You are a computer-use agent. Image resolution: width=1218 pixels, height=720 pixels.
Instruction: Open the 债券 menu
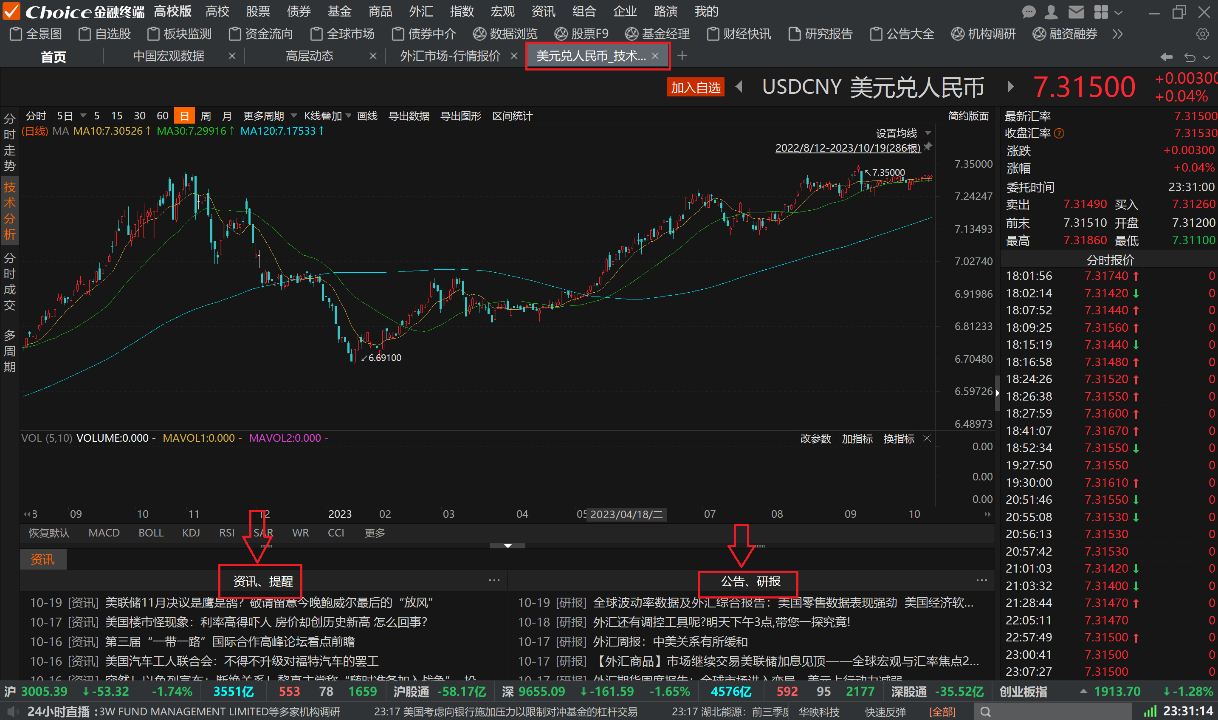click(298, 11)
